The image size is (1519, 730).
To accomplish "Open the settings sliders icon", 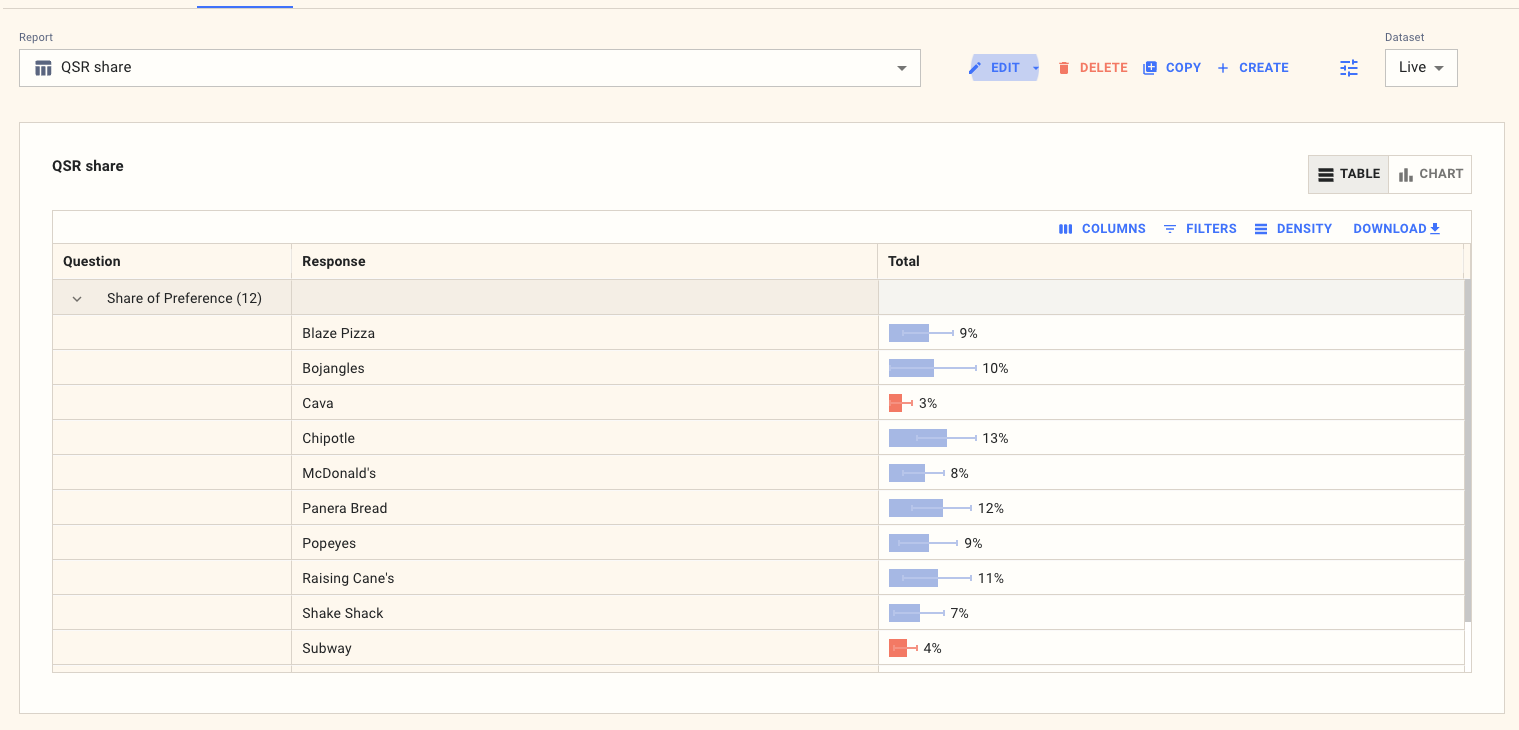I will tap(1349, 68).
